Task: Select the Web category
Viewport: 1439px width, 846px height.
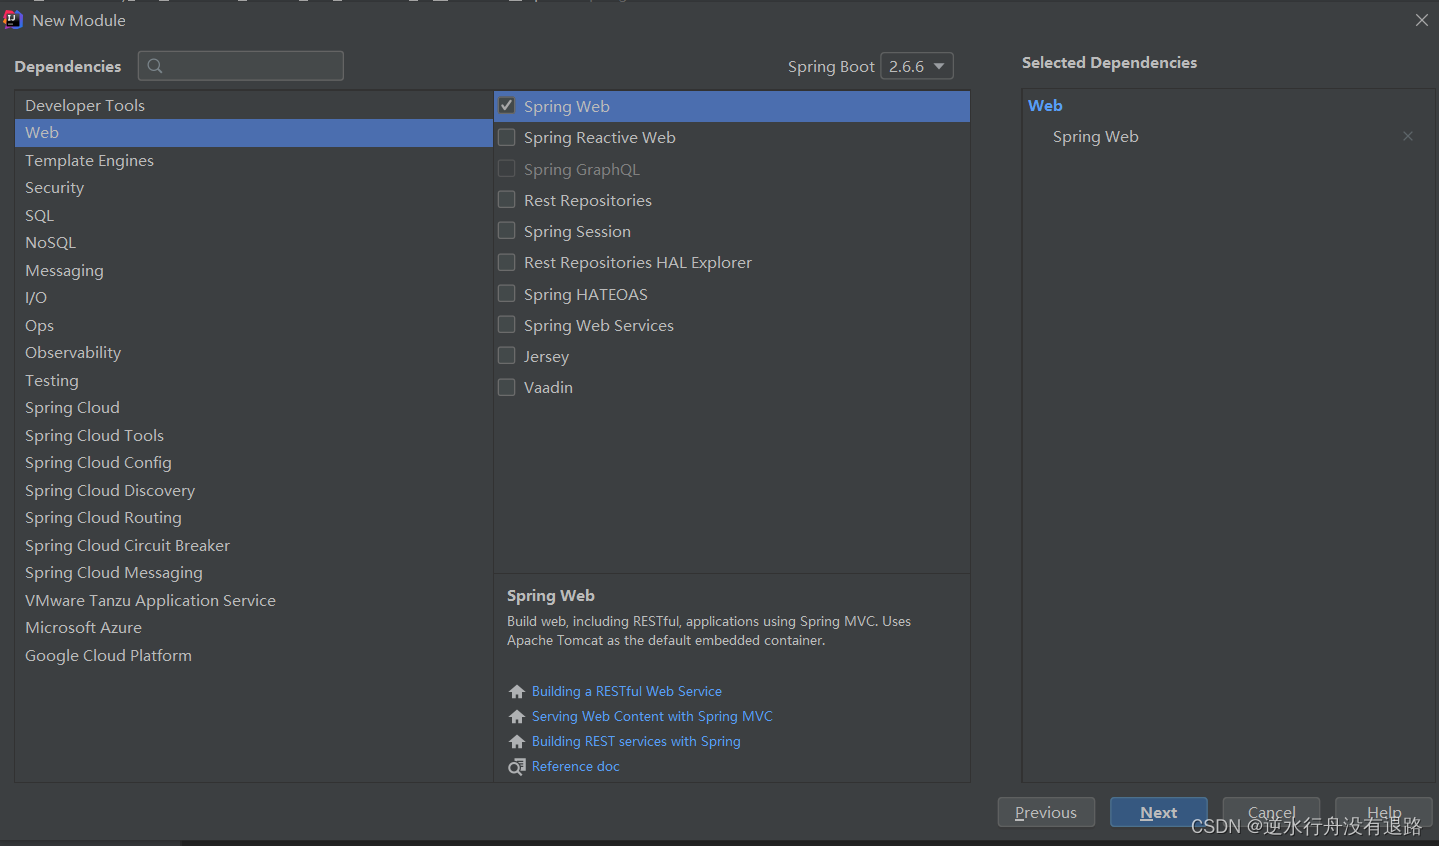Action: pos(254,133)
